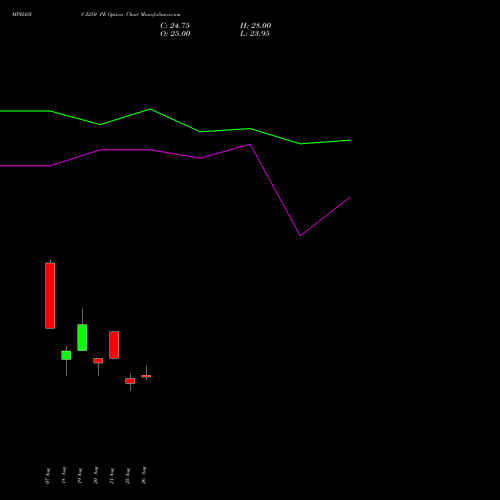Image resolution: width=500 pixels, height=500 pixels.
Task: Click the '07 Aug' date axis label
Action: coord(48,476)
